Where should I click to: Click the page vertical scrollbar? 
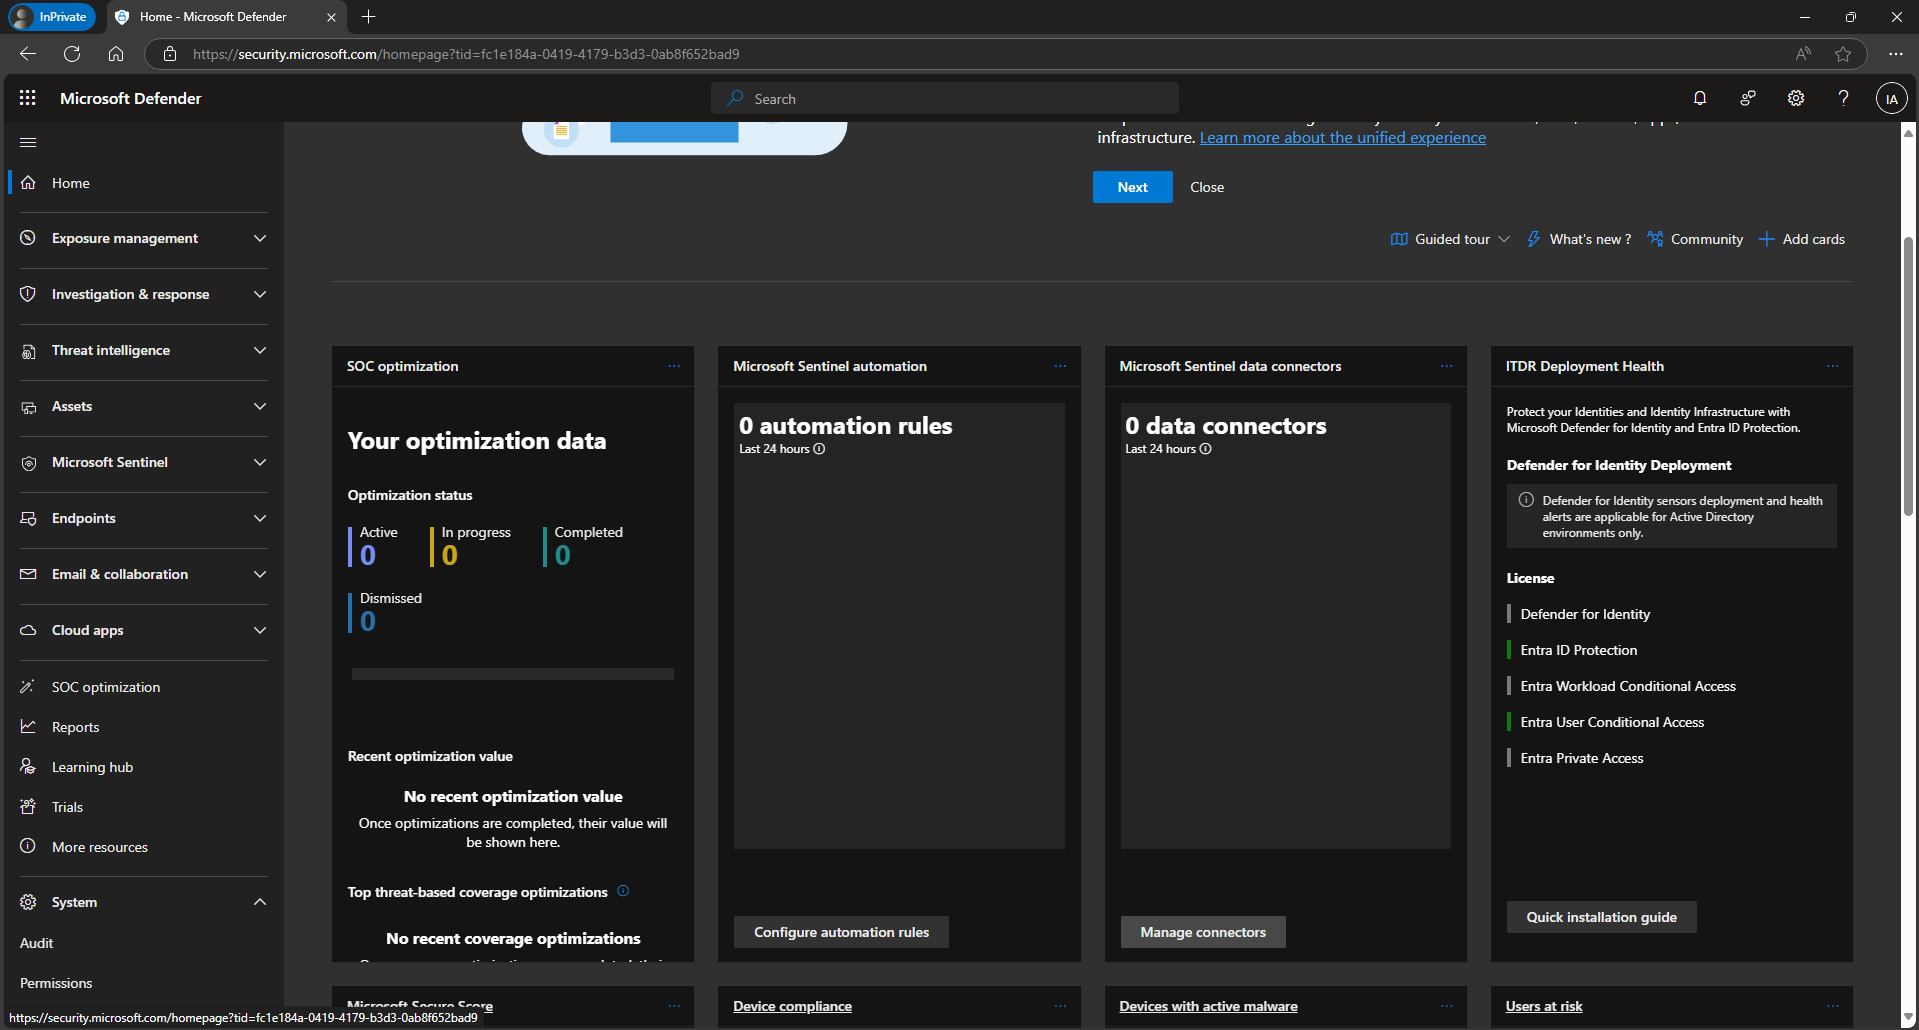[1908, 377]
